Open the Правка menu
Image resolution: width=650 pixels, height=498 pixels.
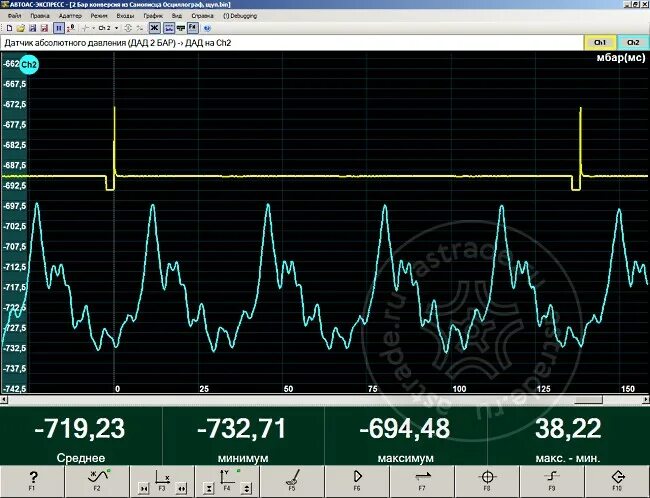(x=40, y=16)
